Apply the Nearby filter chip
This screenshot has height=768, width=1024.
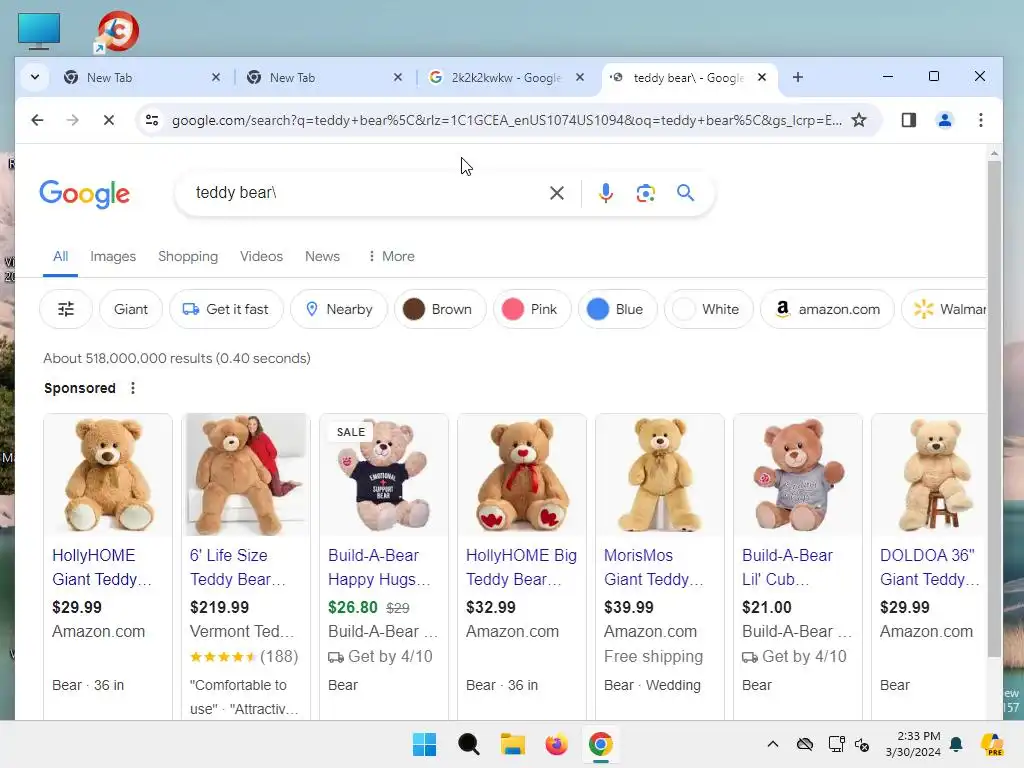339,309
